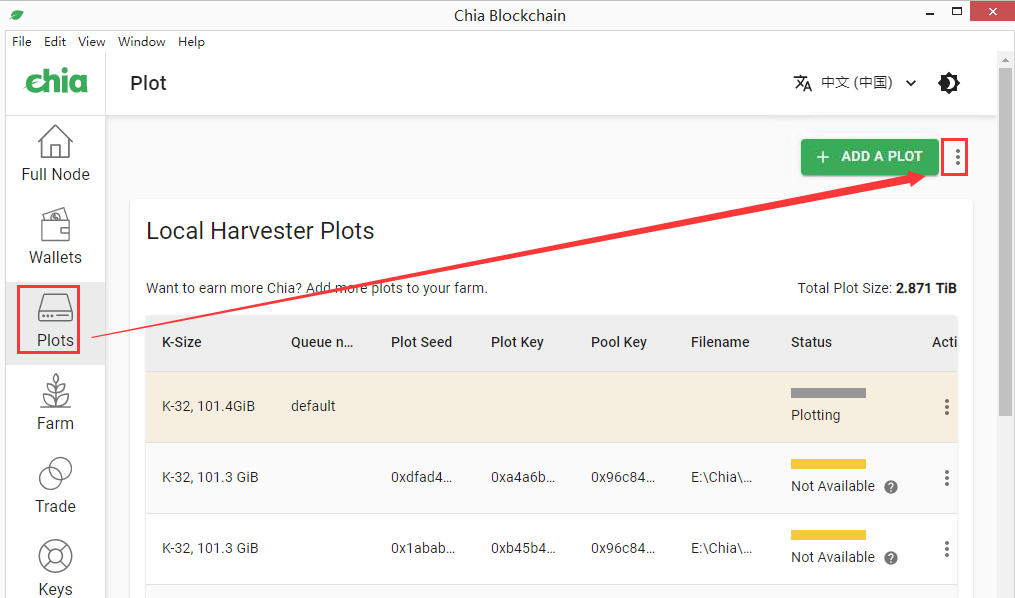
Task: Click the ADD A PLOT button
Action: [x=869, y=157]
